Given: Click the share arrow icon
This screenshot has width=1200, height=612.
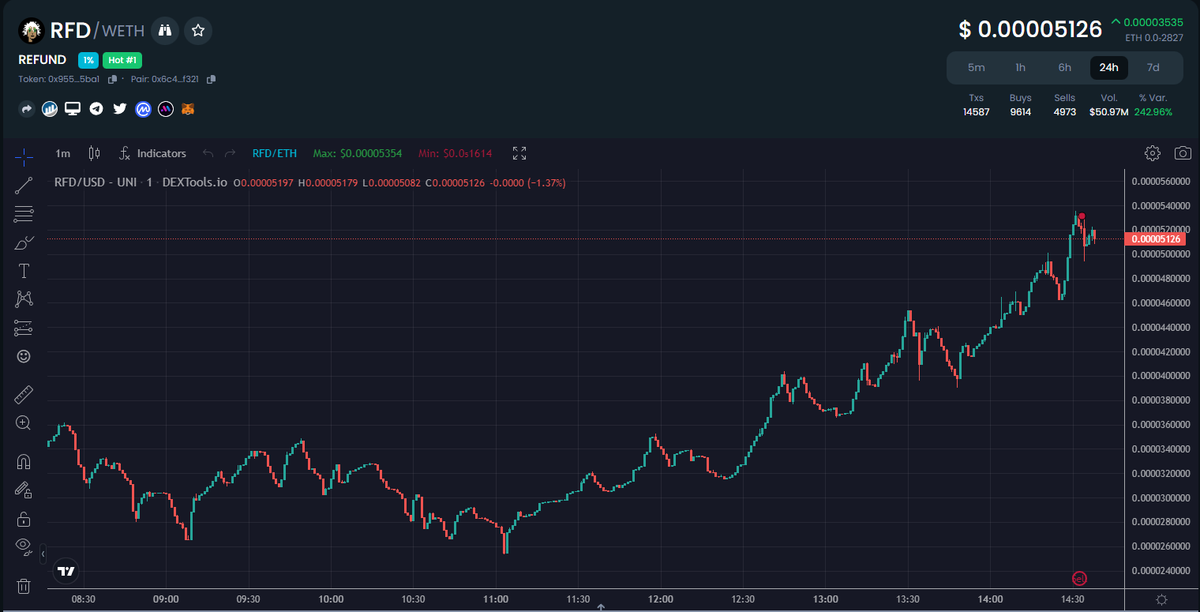Looking at the screenshot, I should [27, 108].
